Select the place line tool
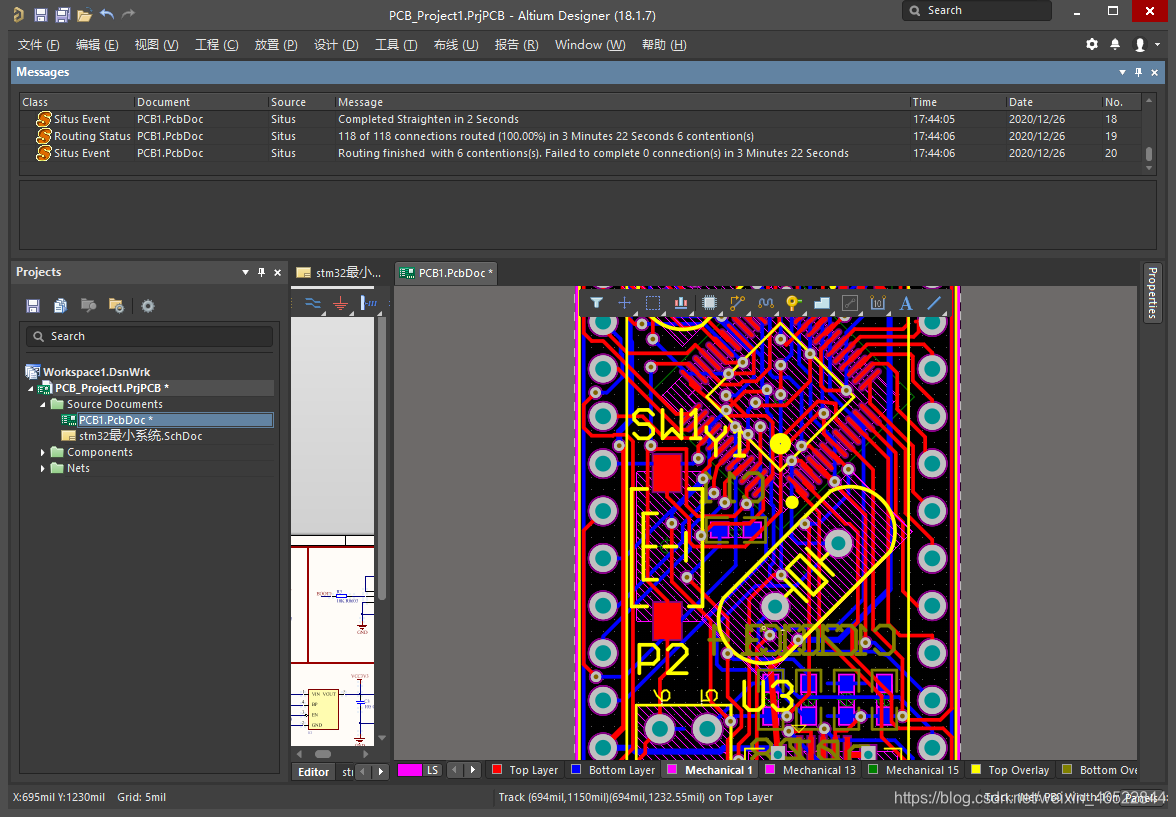Viewport: 1176px width, 817px height. [x=934, y=303]
